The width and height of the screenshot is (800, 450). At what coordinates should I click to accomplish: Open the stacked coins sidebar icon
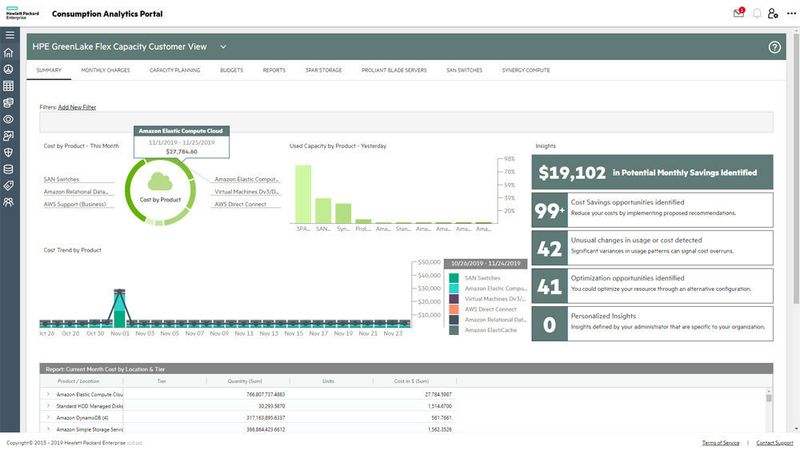9,103
